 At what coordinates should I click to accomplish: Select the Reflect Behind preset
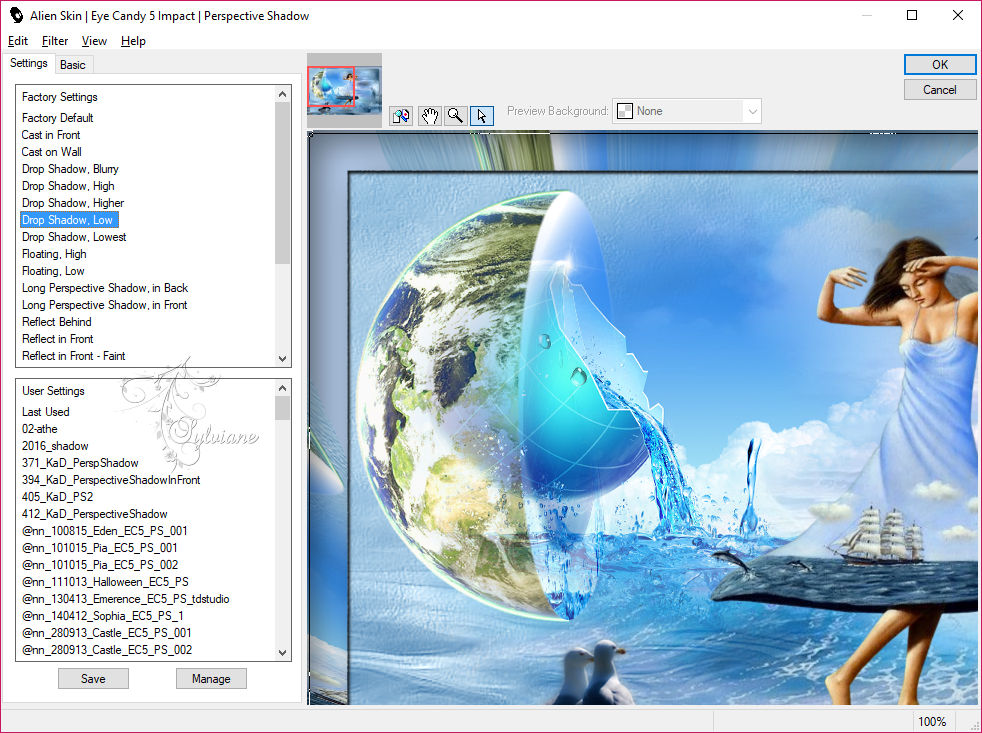coord(56,321)
